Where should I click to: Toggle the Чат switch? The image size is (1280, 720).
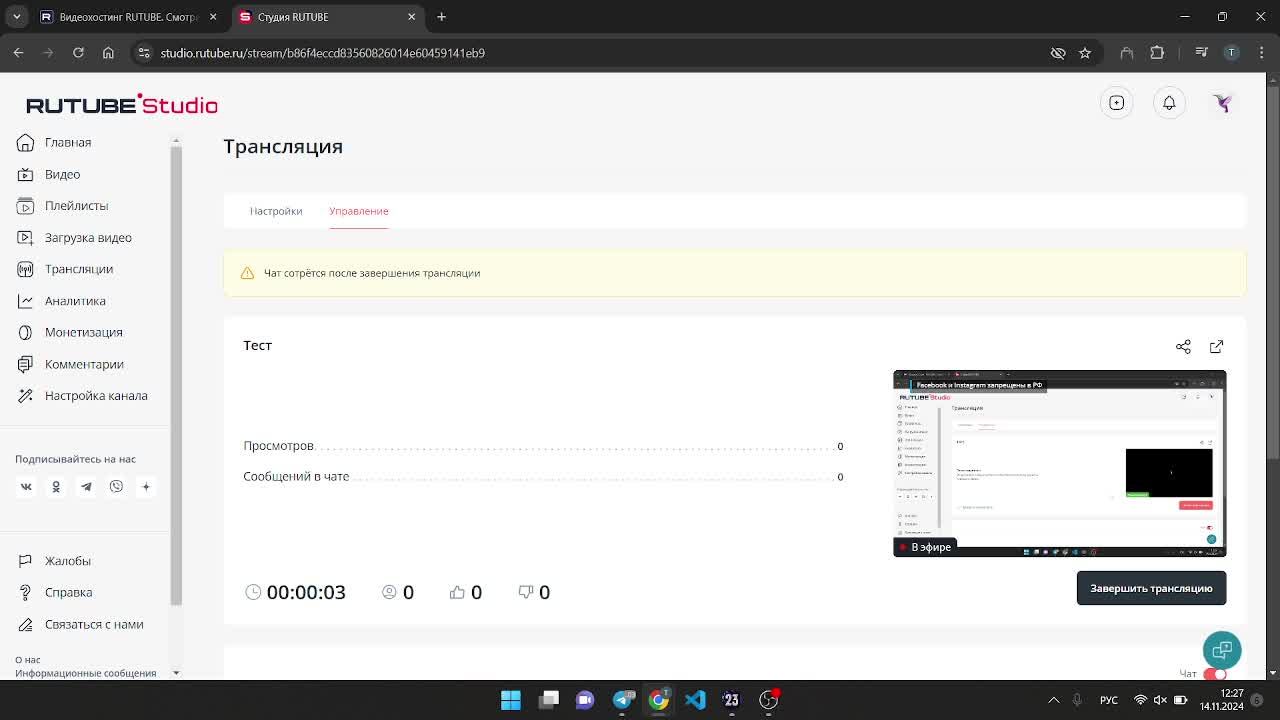(1214, 674)
